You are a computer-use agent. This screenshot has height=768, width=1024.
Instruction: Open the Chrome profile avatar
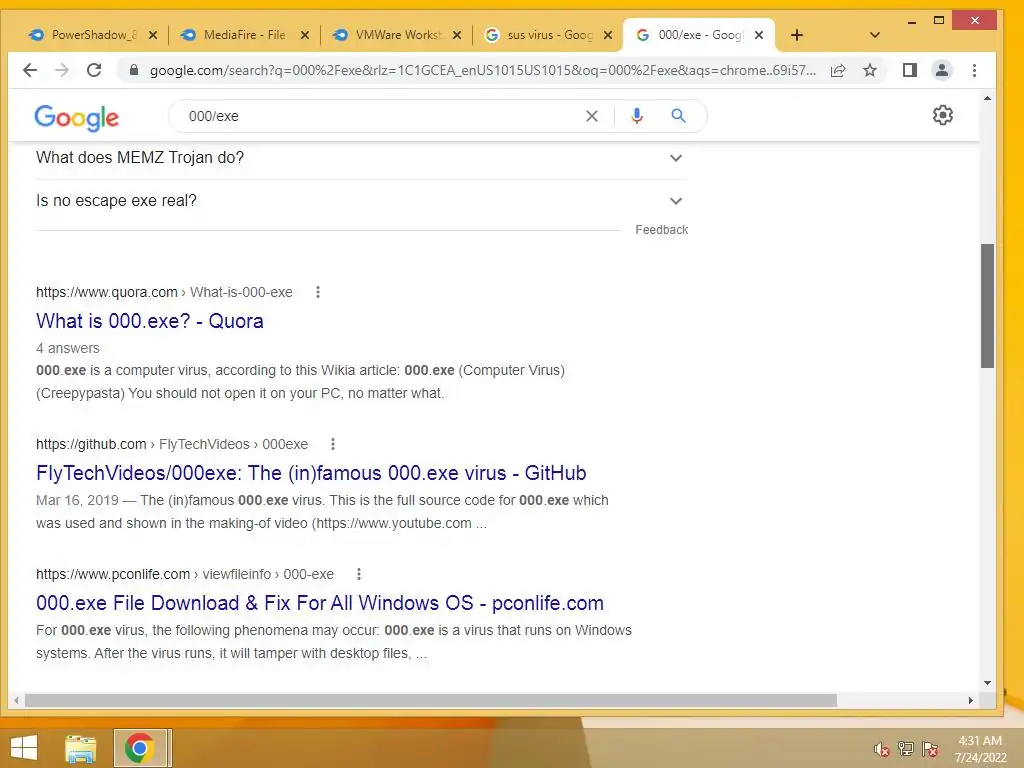coord(942,70)
